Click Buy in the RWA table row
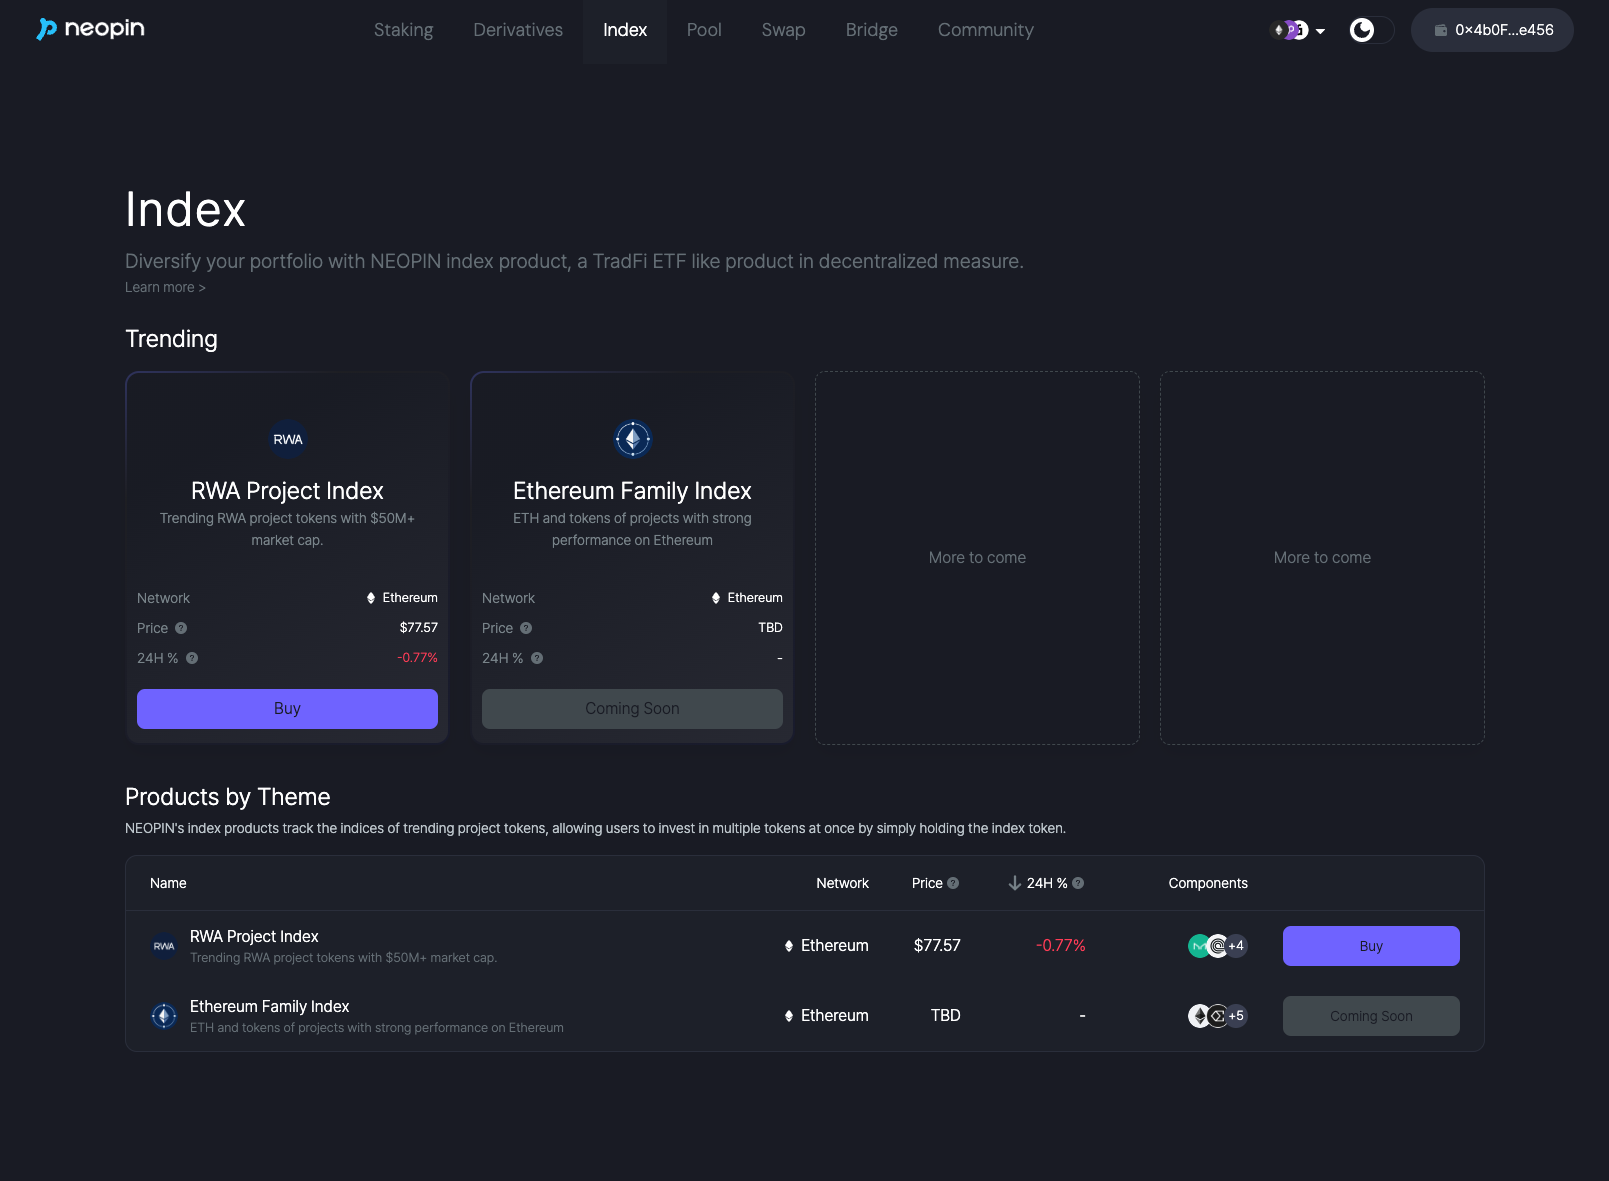This screenshot has height=1181, width=1609. point(1370,946)
